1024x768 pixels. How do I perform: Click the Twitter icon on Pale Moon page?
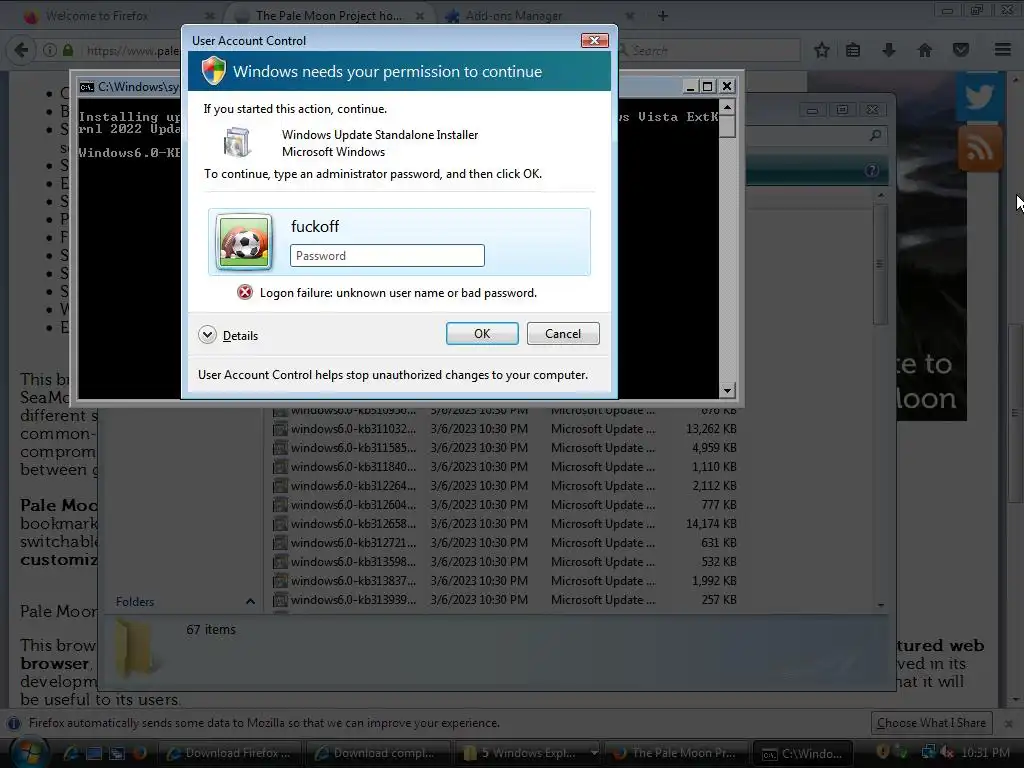point(979,97)
